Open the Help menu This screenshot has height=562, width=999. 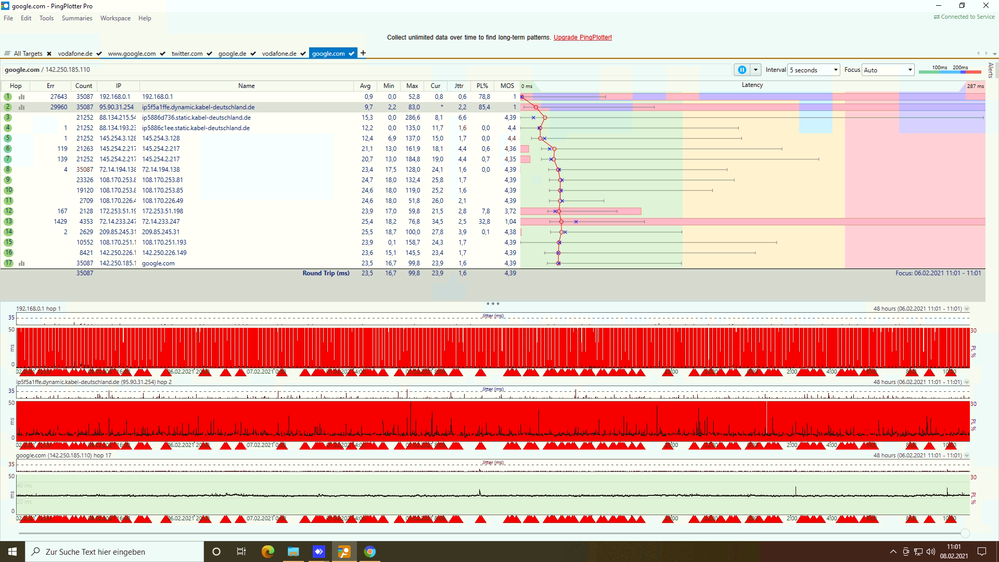[145, 18]
